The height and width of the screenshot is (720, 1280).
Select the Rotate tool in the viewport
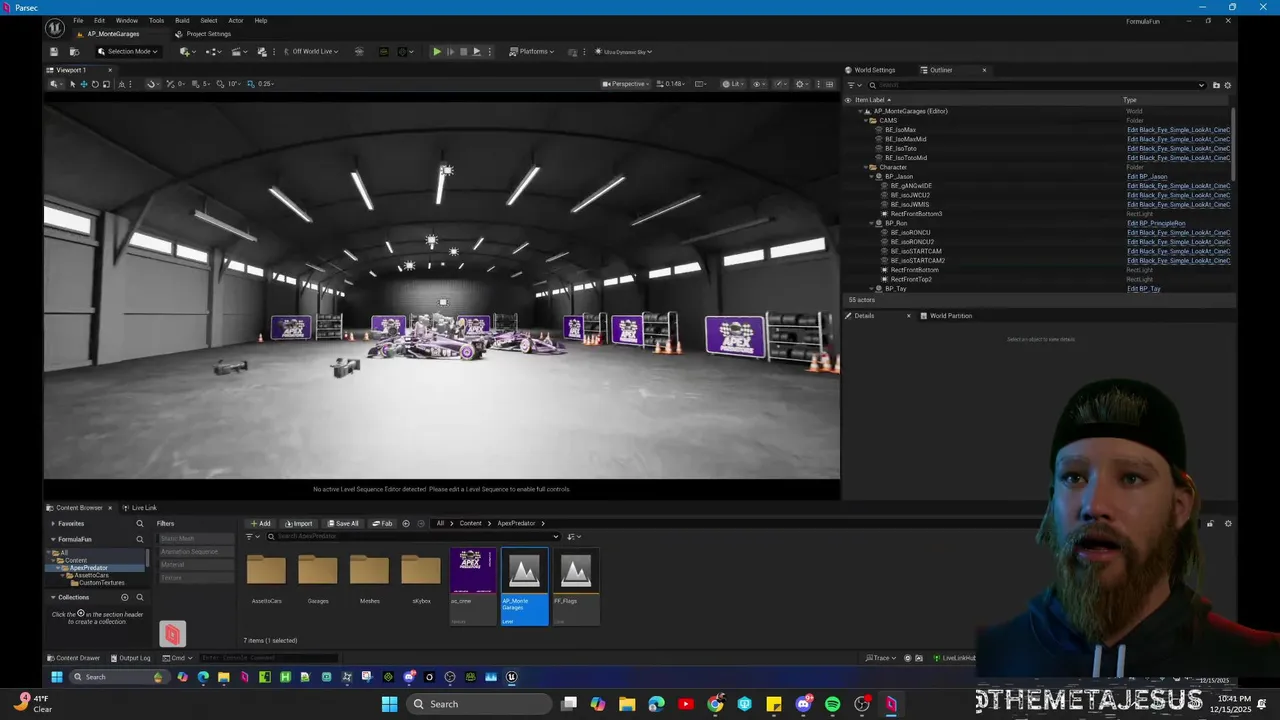coord(95,84)
